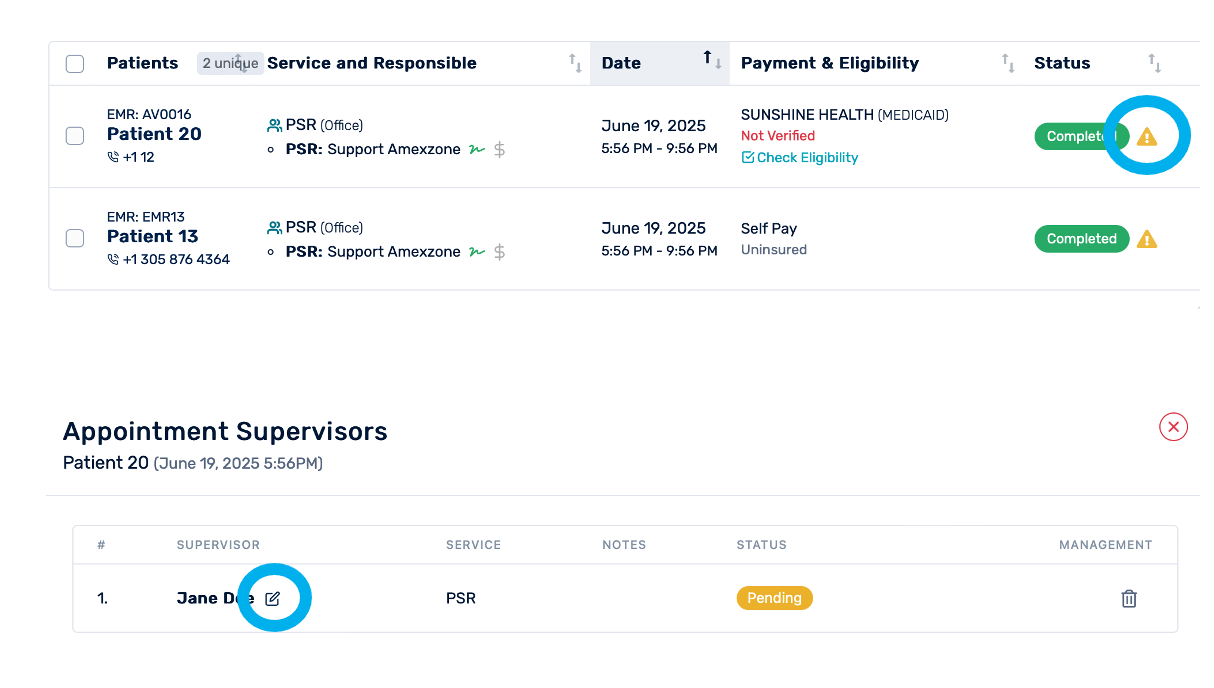Viewport: 1214px width, 688px height.
Task: Edit supervisor Jane Doe pencil icon
Action: tap(273, 599)
